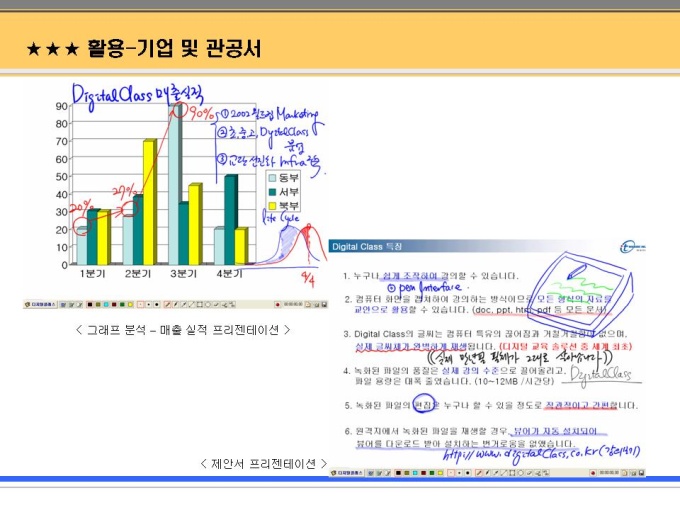
Task: Select the rectangle tool on proposal toolbar
Action: (x=513, y=473)
